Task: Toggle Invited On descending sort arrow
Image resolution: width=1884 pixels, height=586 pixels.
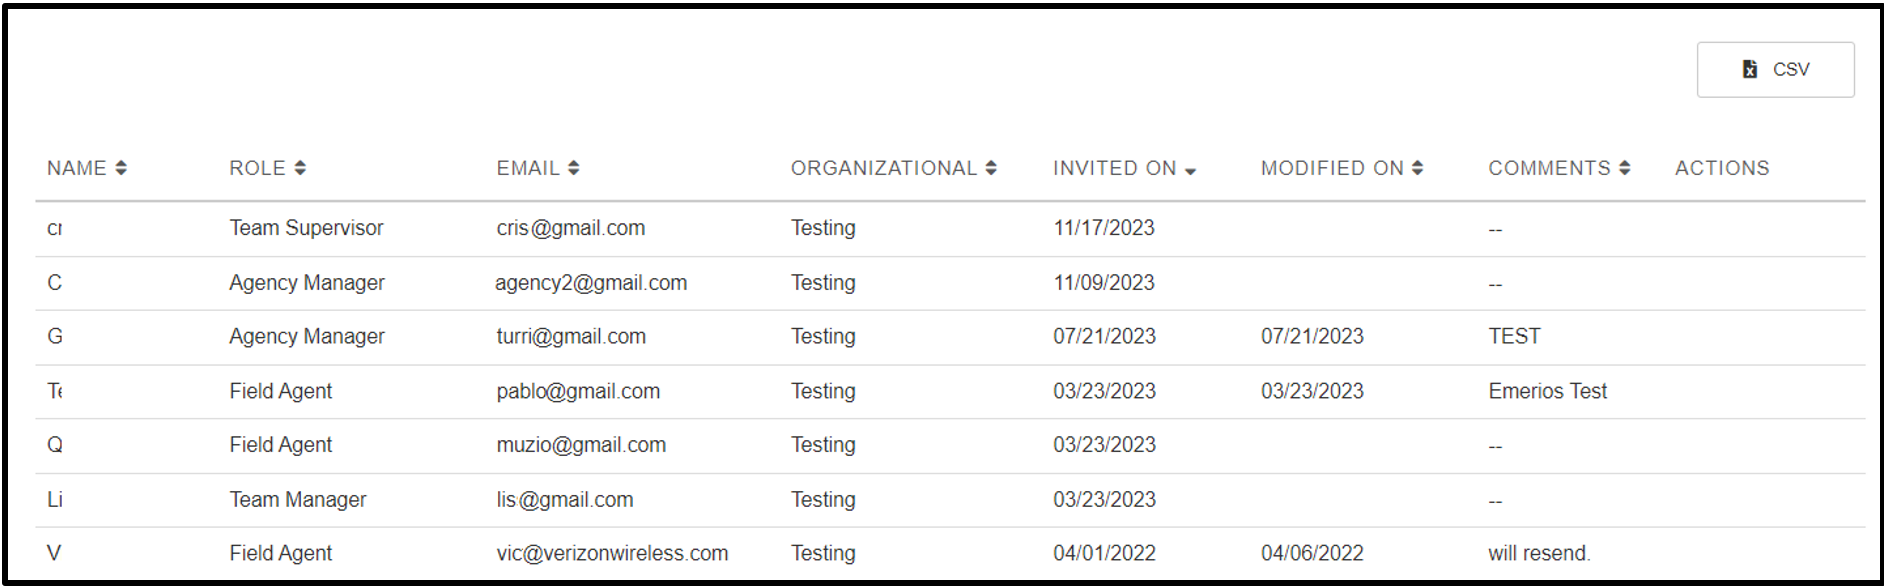Action: 1190,171
